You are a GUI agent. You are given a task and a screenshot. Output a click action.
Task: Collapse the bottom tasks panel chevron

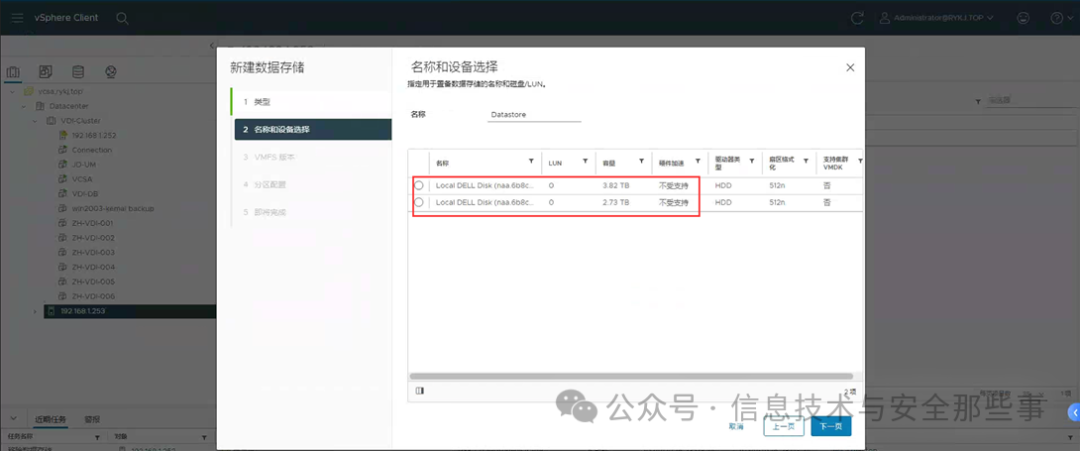[14, 419]
